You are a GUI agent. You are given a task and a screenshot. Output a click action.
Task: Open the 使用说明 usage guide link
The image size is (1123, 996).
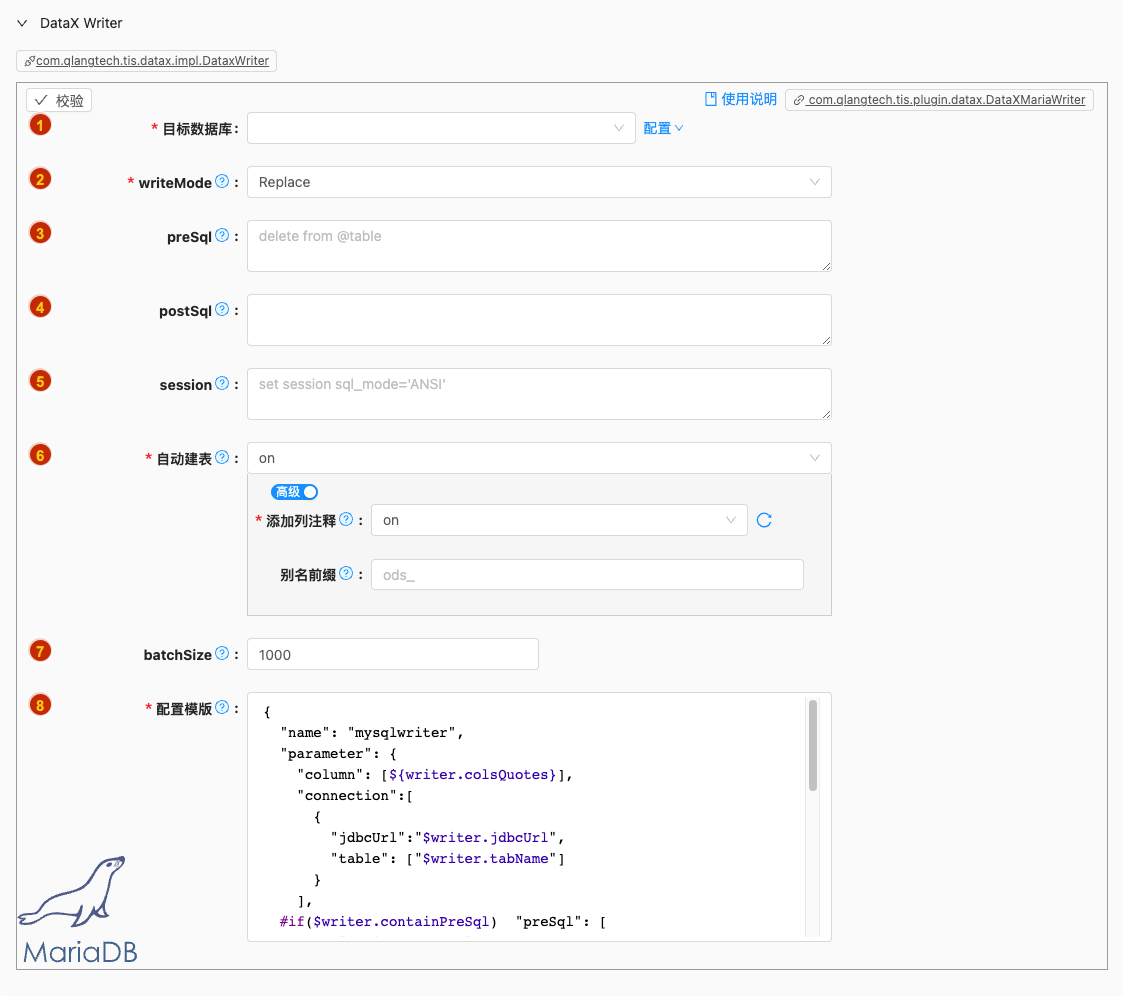(x=741, y=99)
